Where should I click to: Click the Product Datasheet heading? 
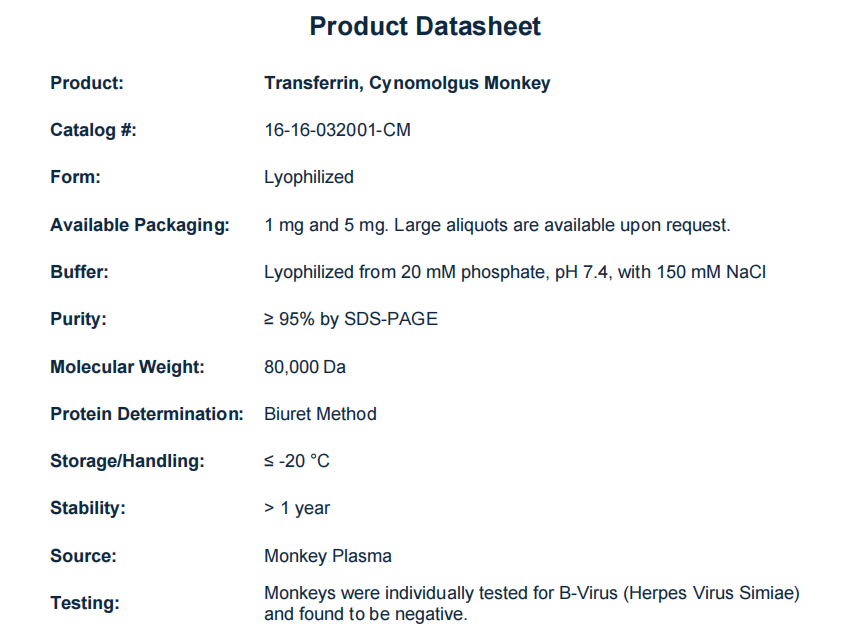[x=425, y=26]
